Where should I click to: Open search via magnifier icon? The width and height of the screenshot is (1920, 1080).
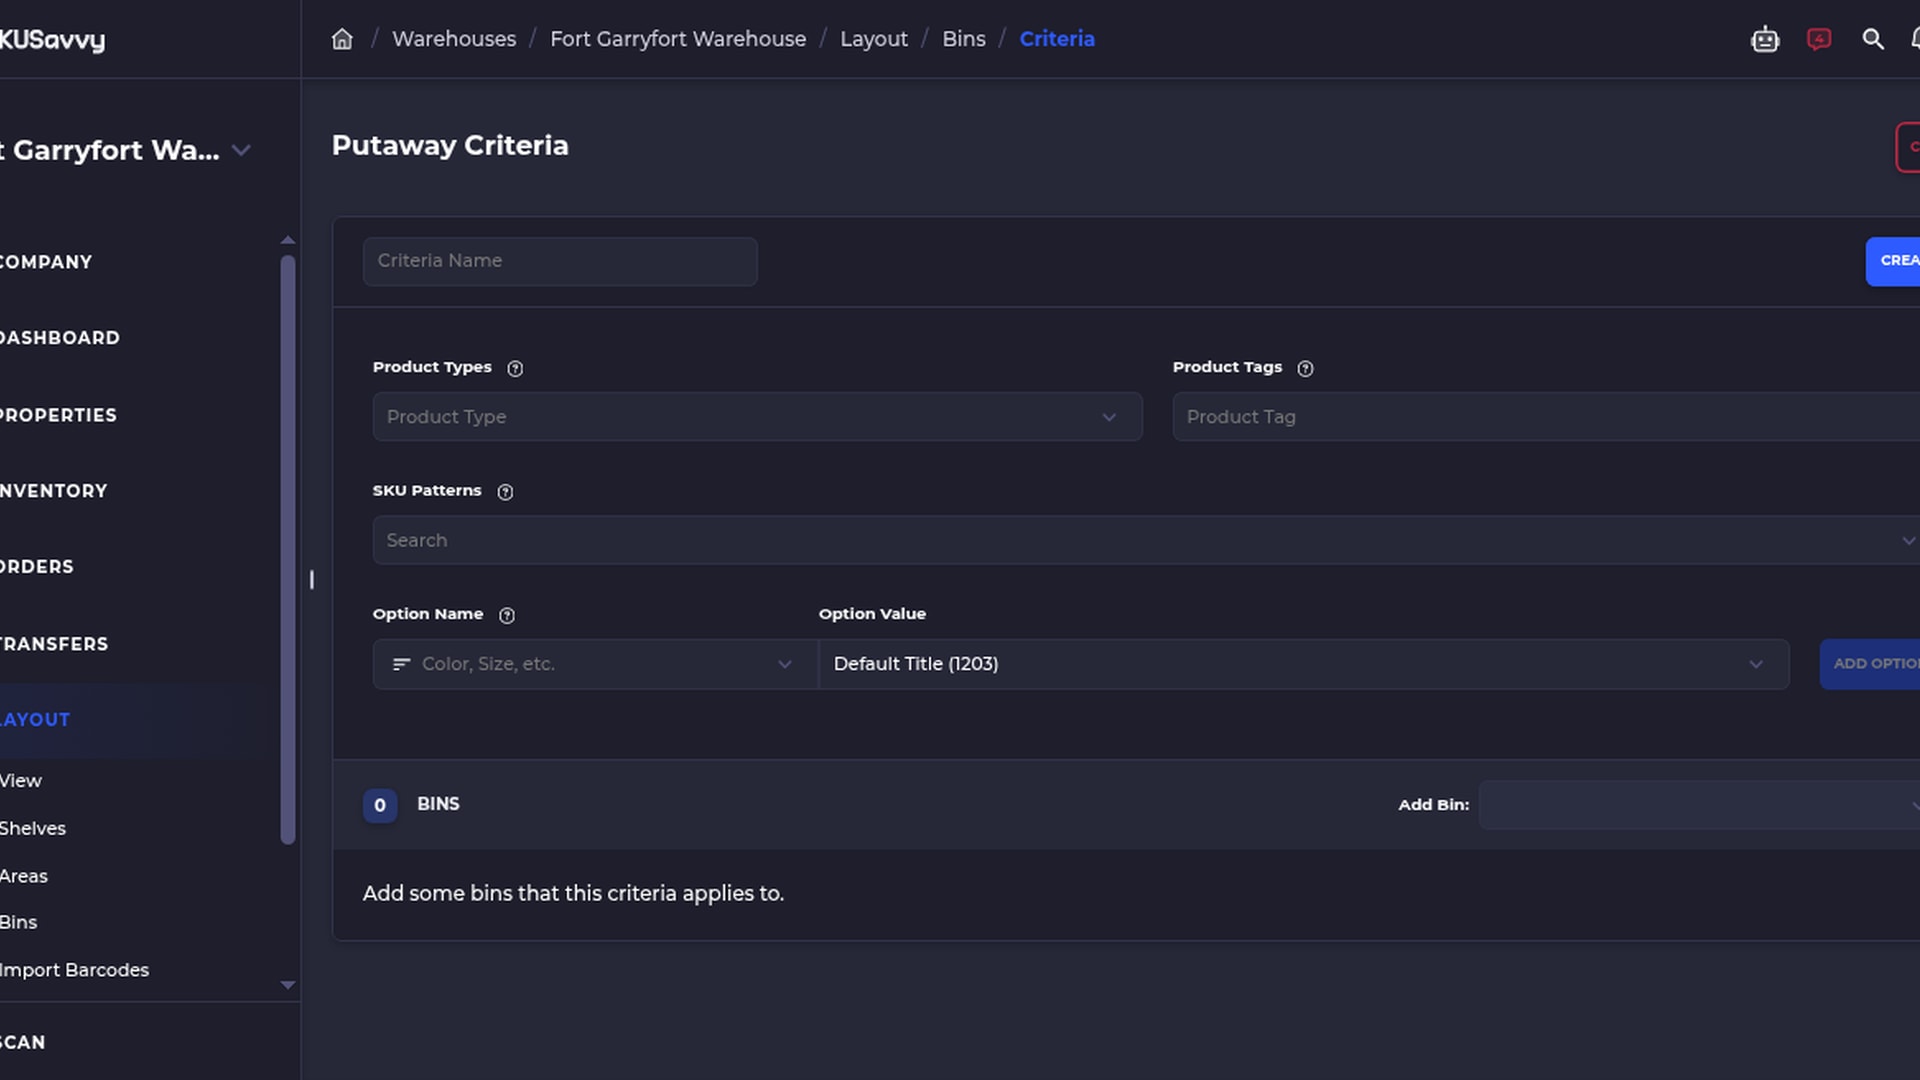pyautogui.click(x=1873, y=39)
